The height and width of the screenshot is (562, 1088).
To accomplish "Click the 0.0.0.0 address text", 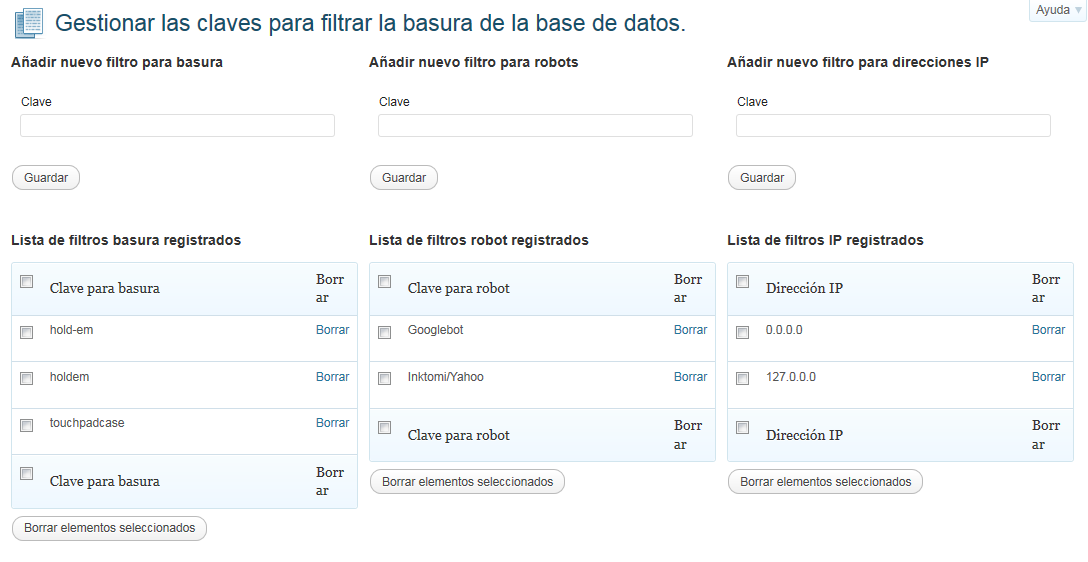I will 784,330.
